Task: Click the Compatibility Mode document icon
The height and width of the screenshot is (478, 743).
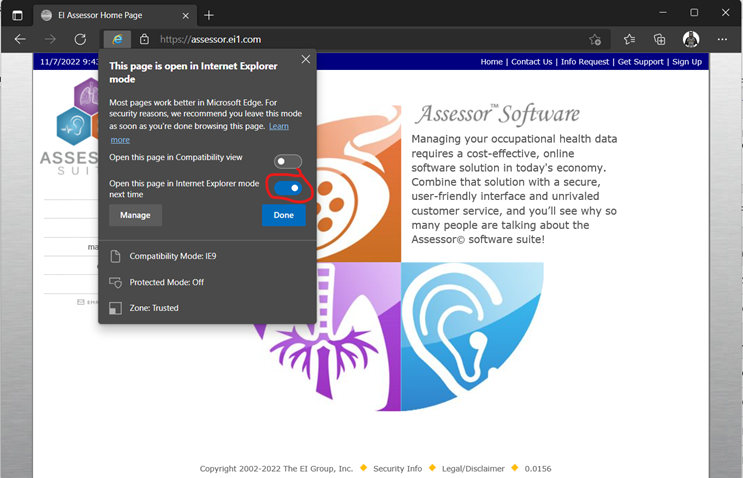Action: point(115,256)
